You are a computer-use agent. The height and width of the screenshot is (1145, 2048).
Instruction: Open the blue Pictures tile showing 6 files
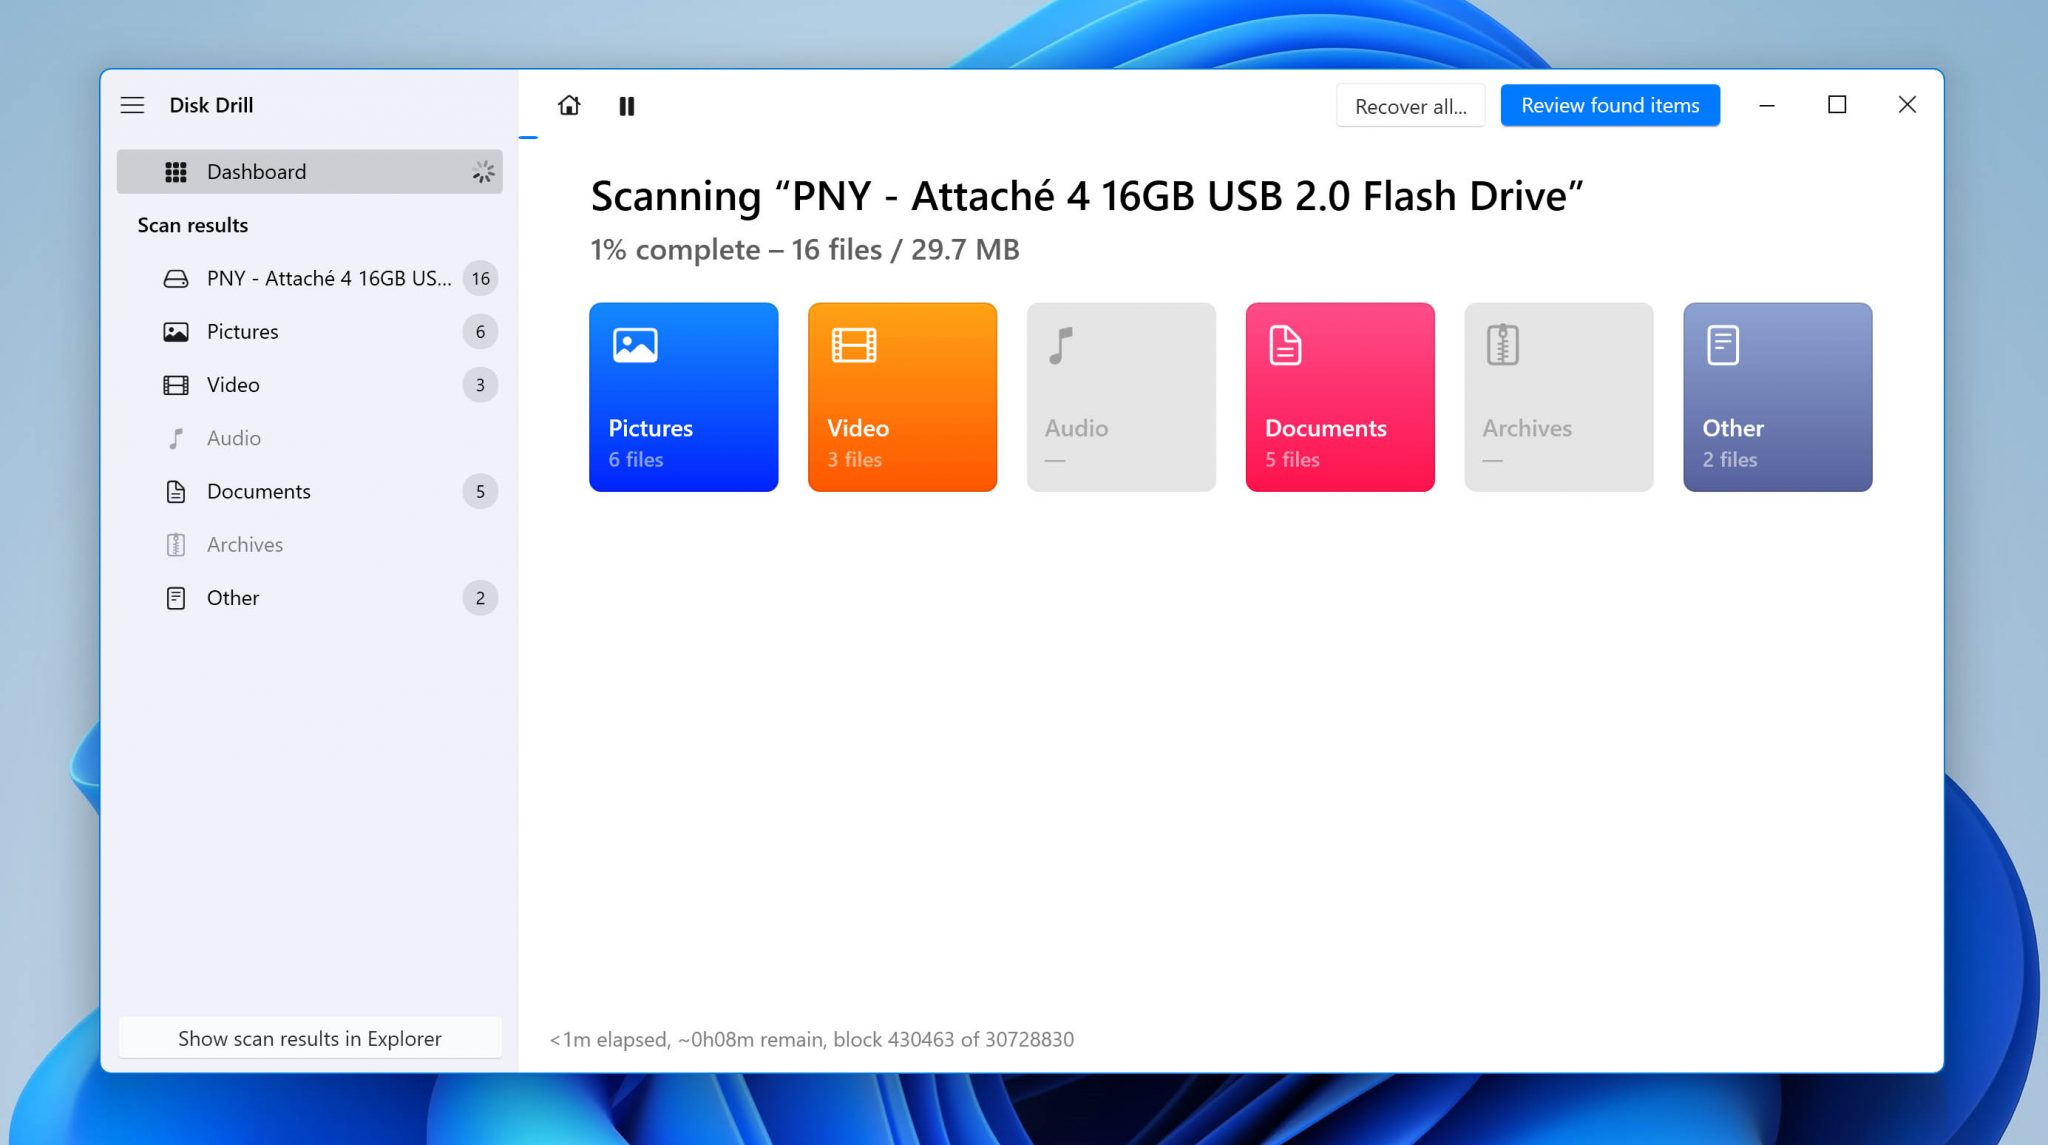(x=684, y=397)
